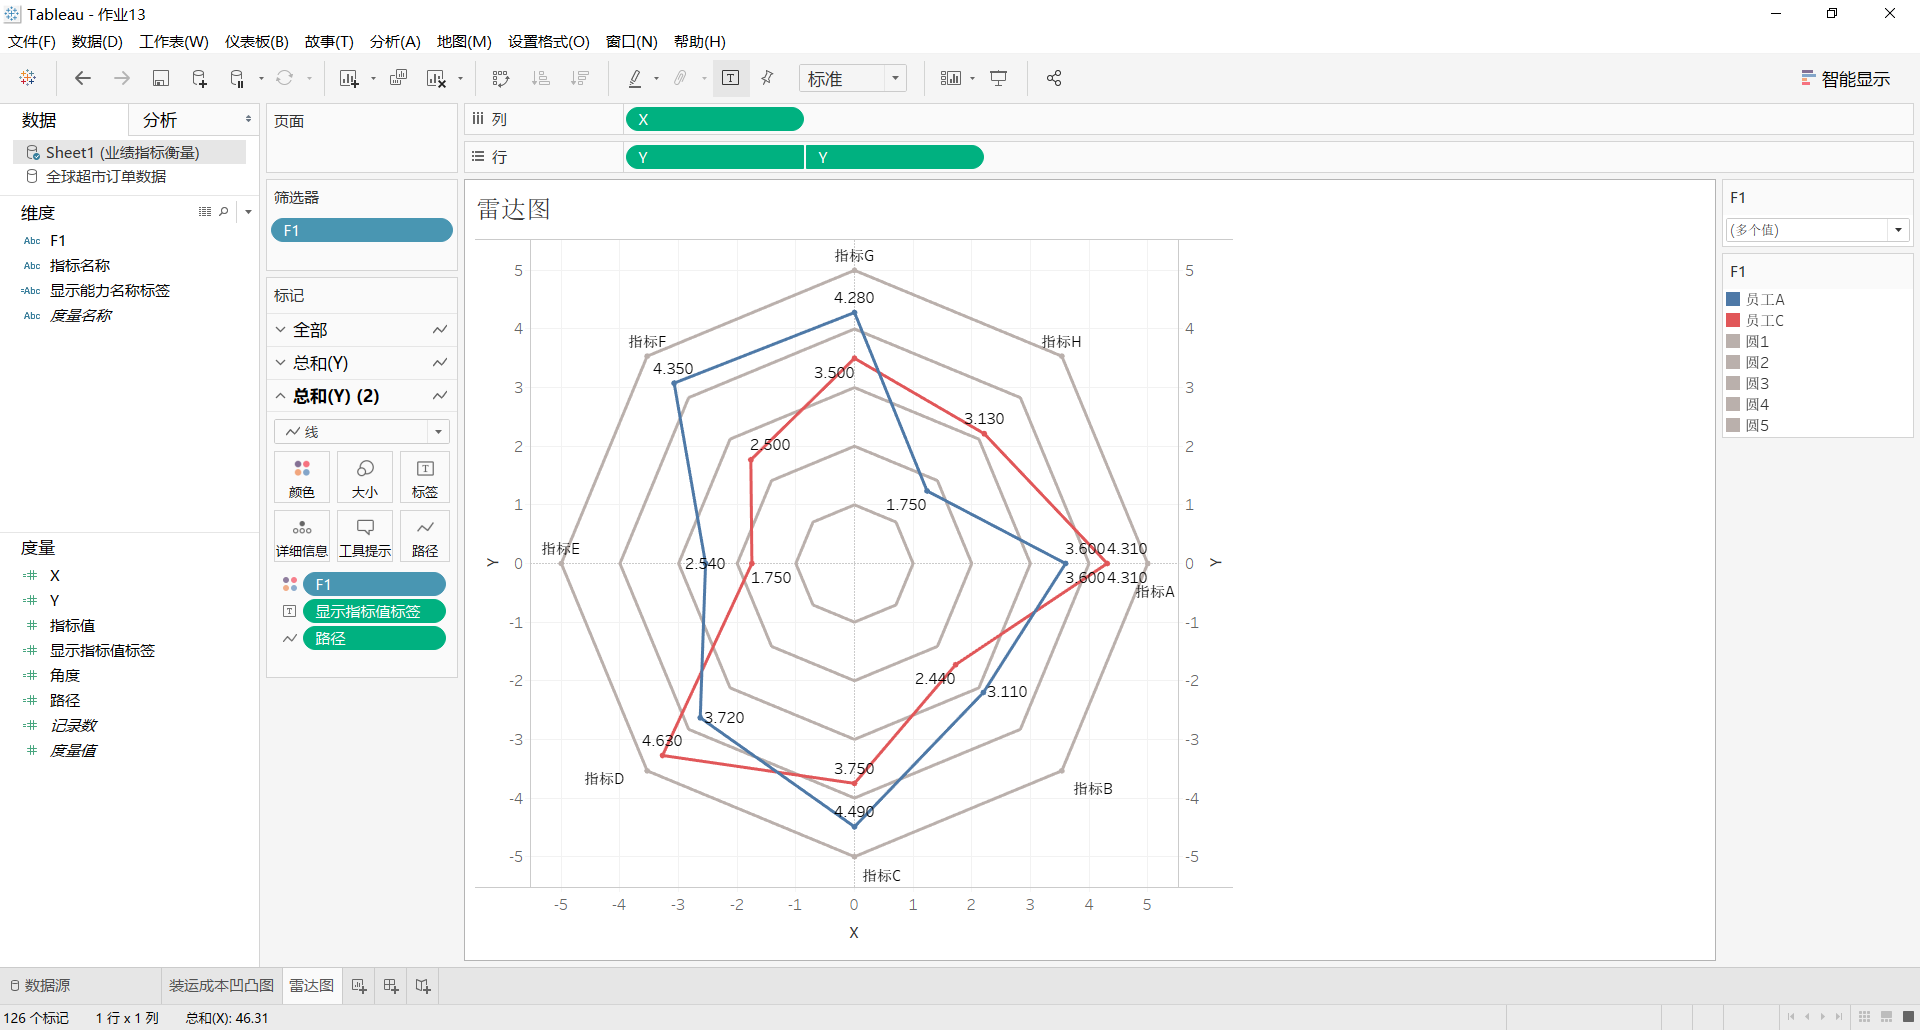Open the 分析(A) menu
This screenshot has height=1030, width=1920.
[x=395, y=41]
